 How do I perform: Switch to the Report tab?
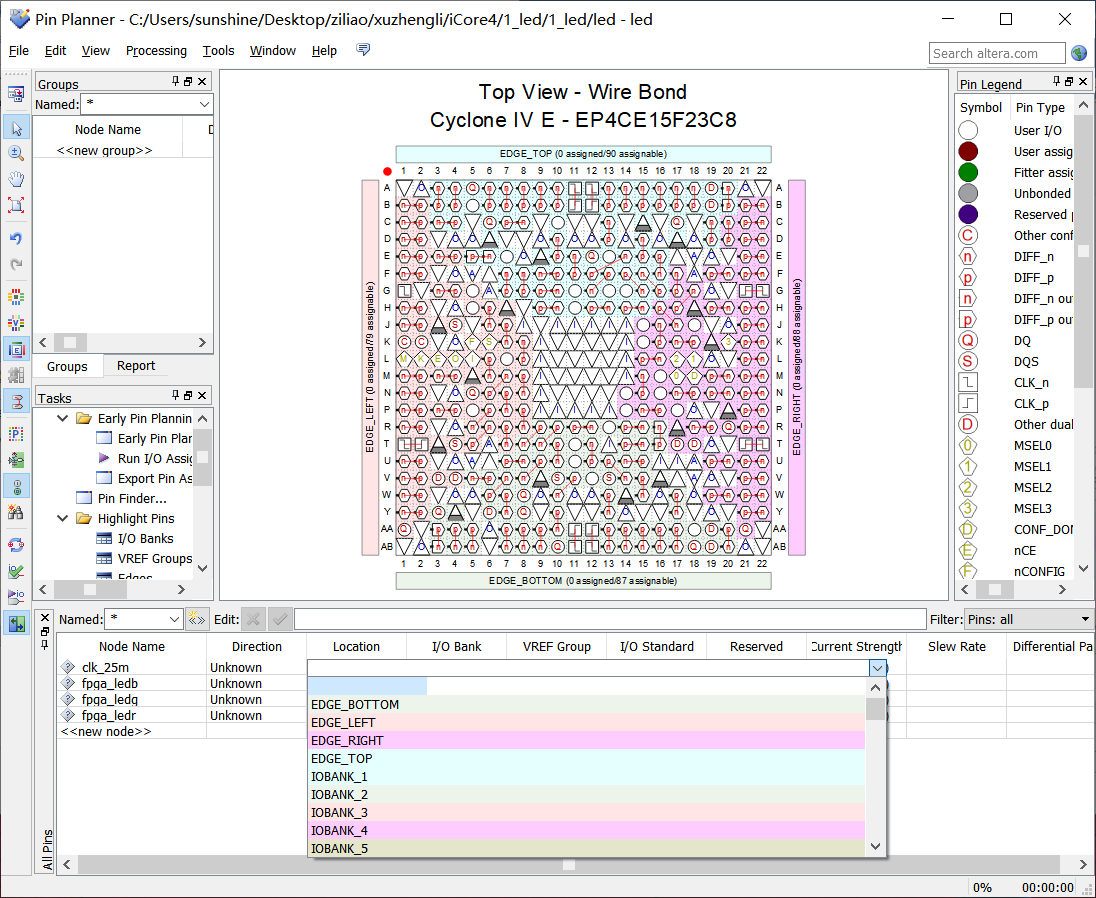[x=136, y=366]
